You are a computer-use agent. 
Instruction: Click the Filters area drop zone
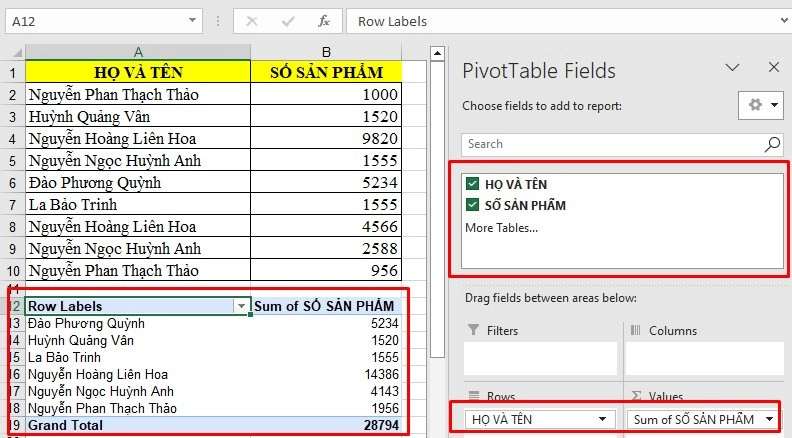539,358
